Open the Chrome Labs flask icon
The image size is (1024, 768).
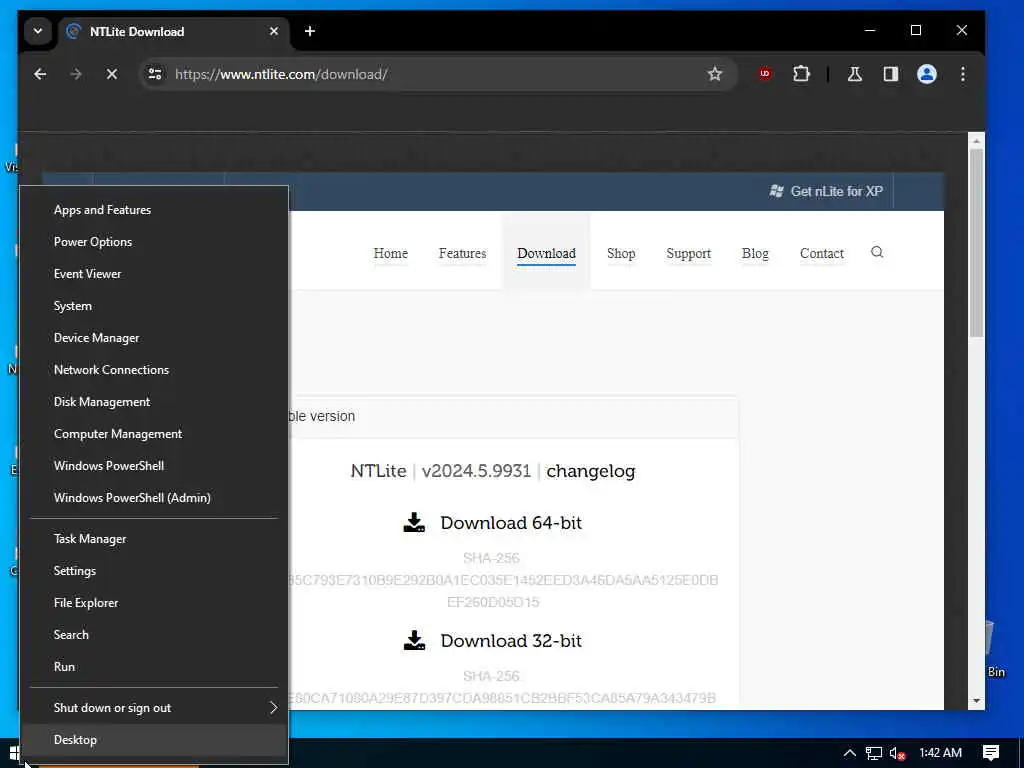(855, 74)
